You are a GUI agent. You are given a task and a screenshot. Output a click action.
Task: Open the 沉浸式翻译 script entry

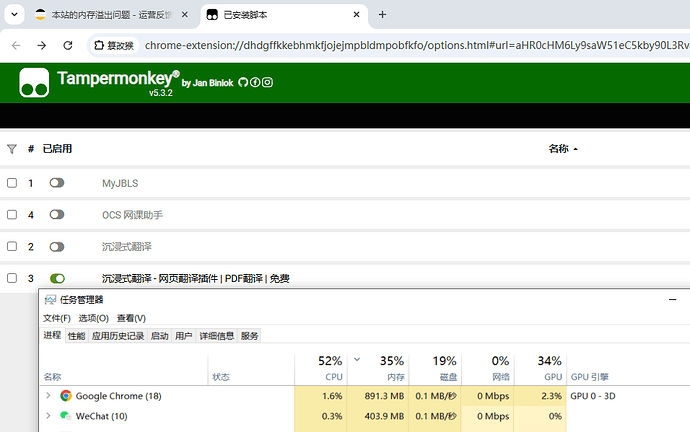click(x=127, y=247)
